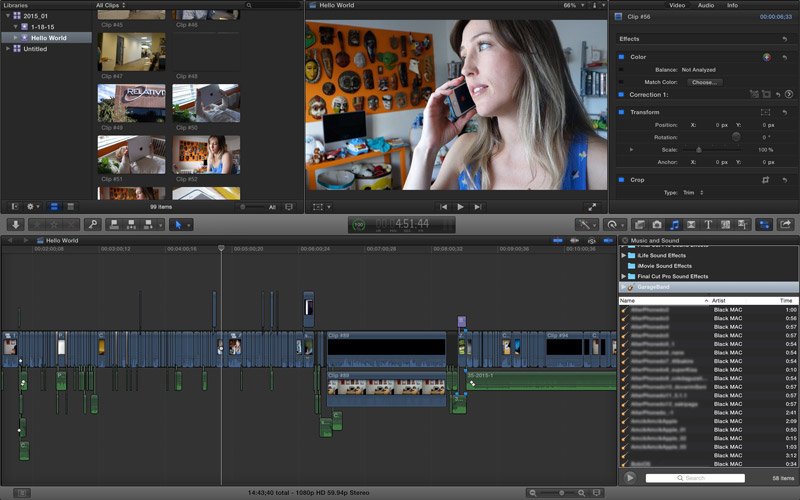Screen dimensions: 800x500
Task: Open the Titles browser T icon
Action: point(708,224)
